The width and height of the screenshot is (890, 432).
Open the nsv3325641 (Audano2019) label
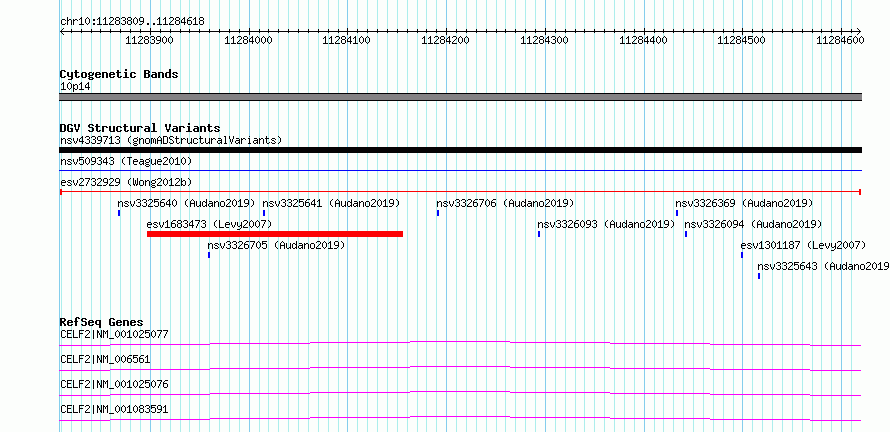click(331, 203)
